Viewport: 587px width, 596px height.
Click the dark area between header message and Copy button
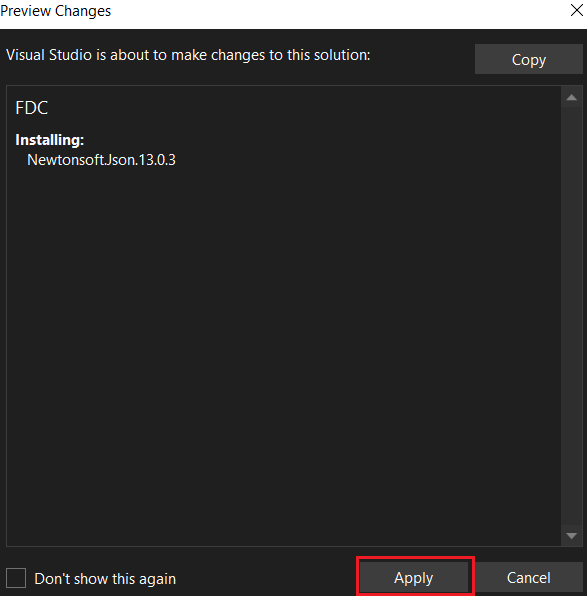(x=422, y=56)
